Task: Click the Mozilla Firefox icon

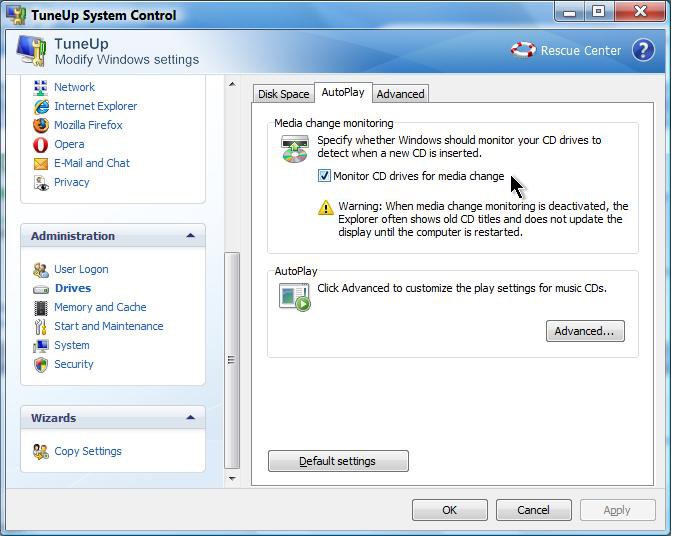Action: pyautogui.click(x=41, y=125)
